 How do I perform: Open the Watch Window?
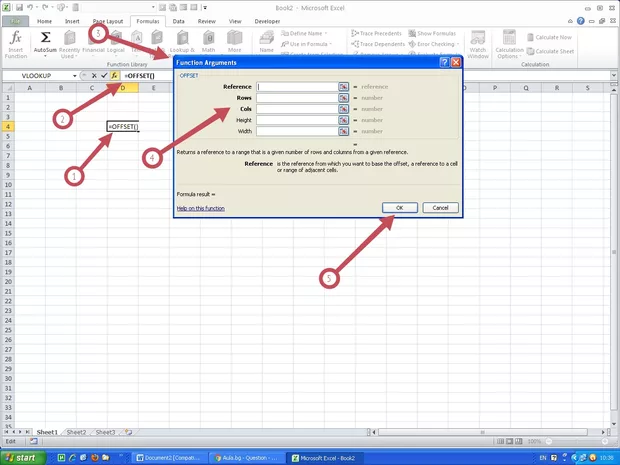pyautogui.click(x=478, y=44)
